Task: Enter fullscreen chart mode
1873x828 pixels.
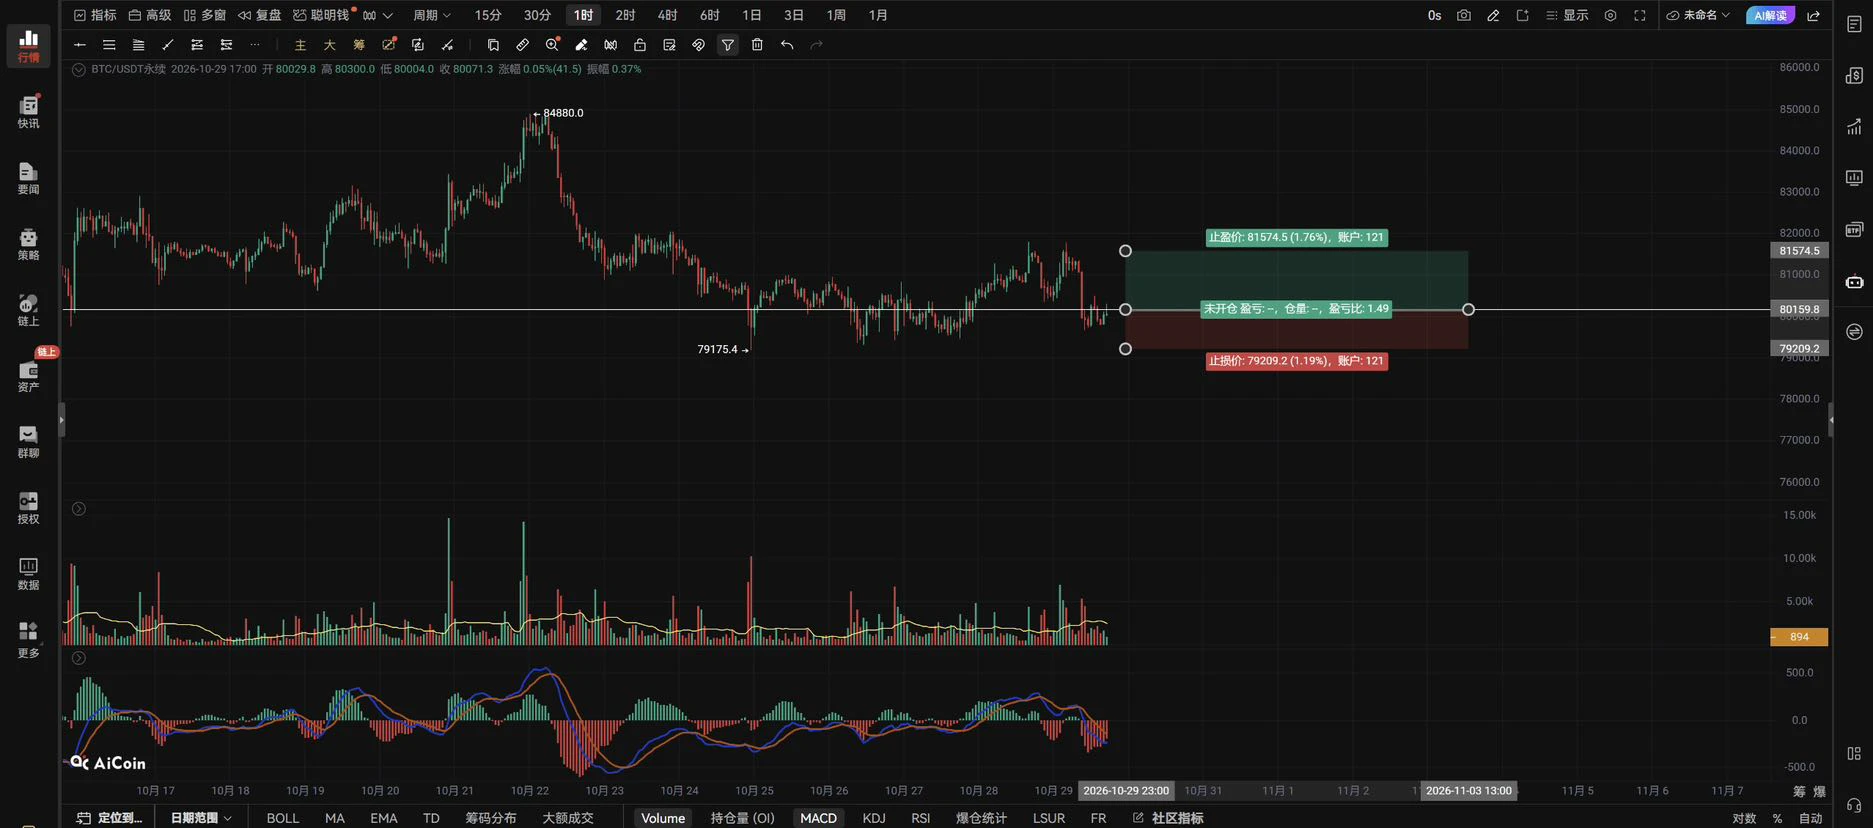Action: click(x=1640, y=15)
